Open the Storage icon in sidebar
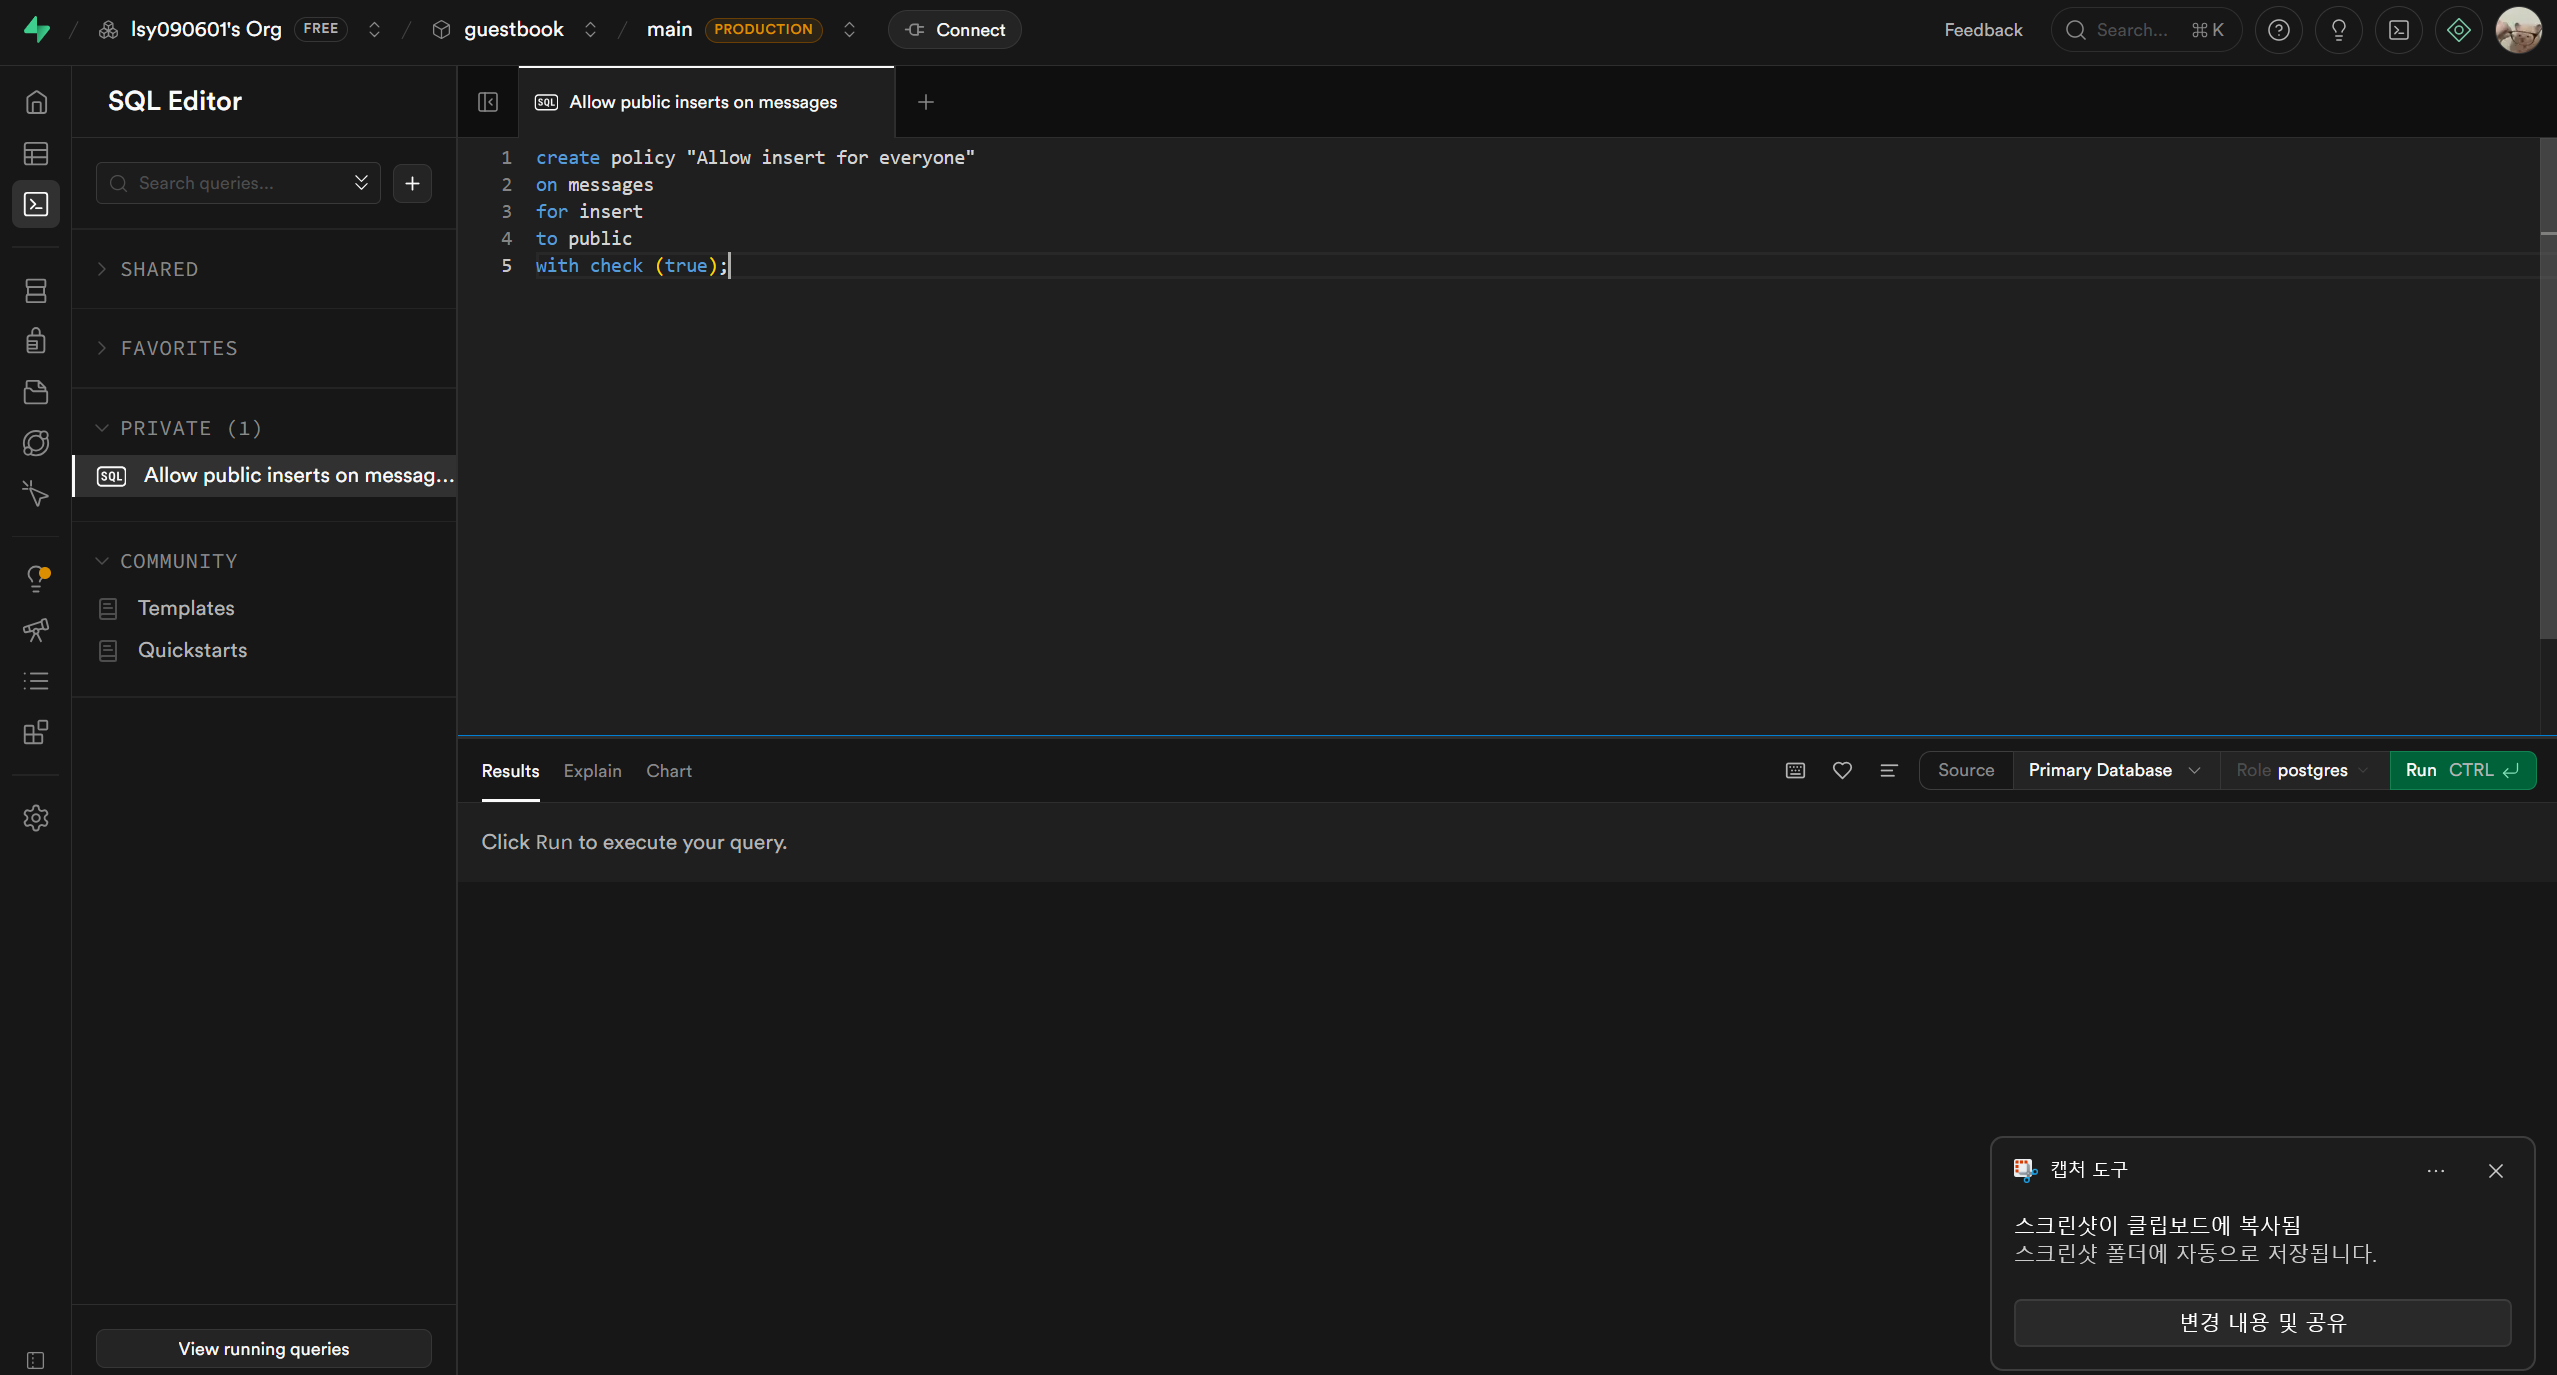Screen dimensions: 2557x1375 pyautogui.click(x=36, y=392)
